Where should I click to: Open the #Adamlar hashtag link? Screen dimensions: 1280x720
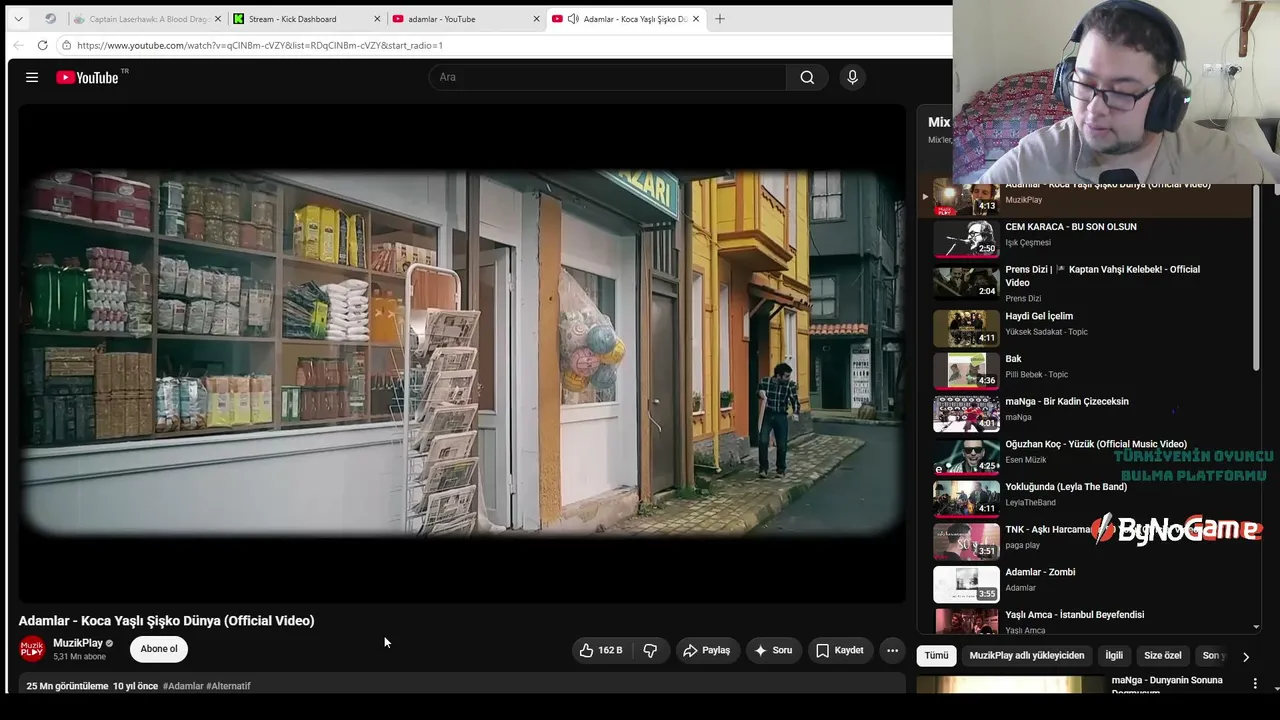(x=183, y=686)
